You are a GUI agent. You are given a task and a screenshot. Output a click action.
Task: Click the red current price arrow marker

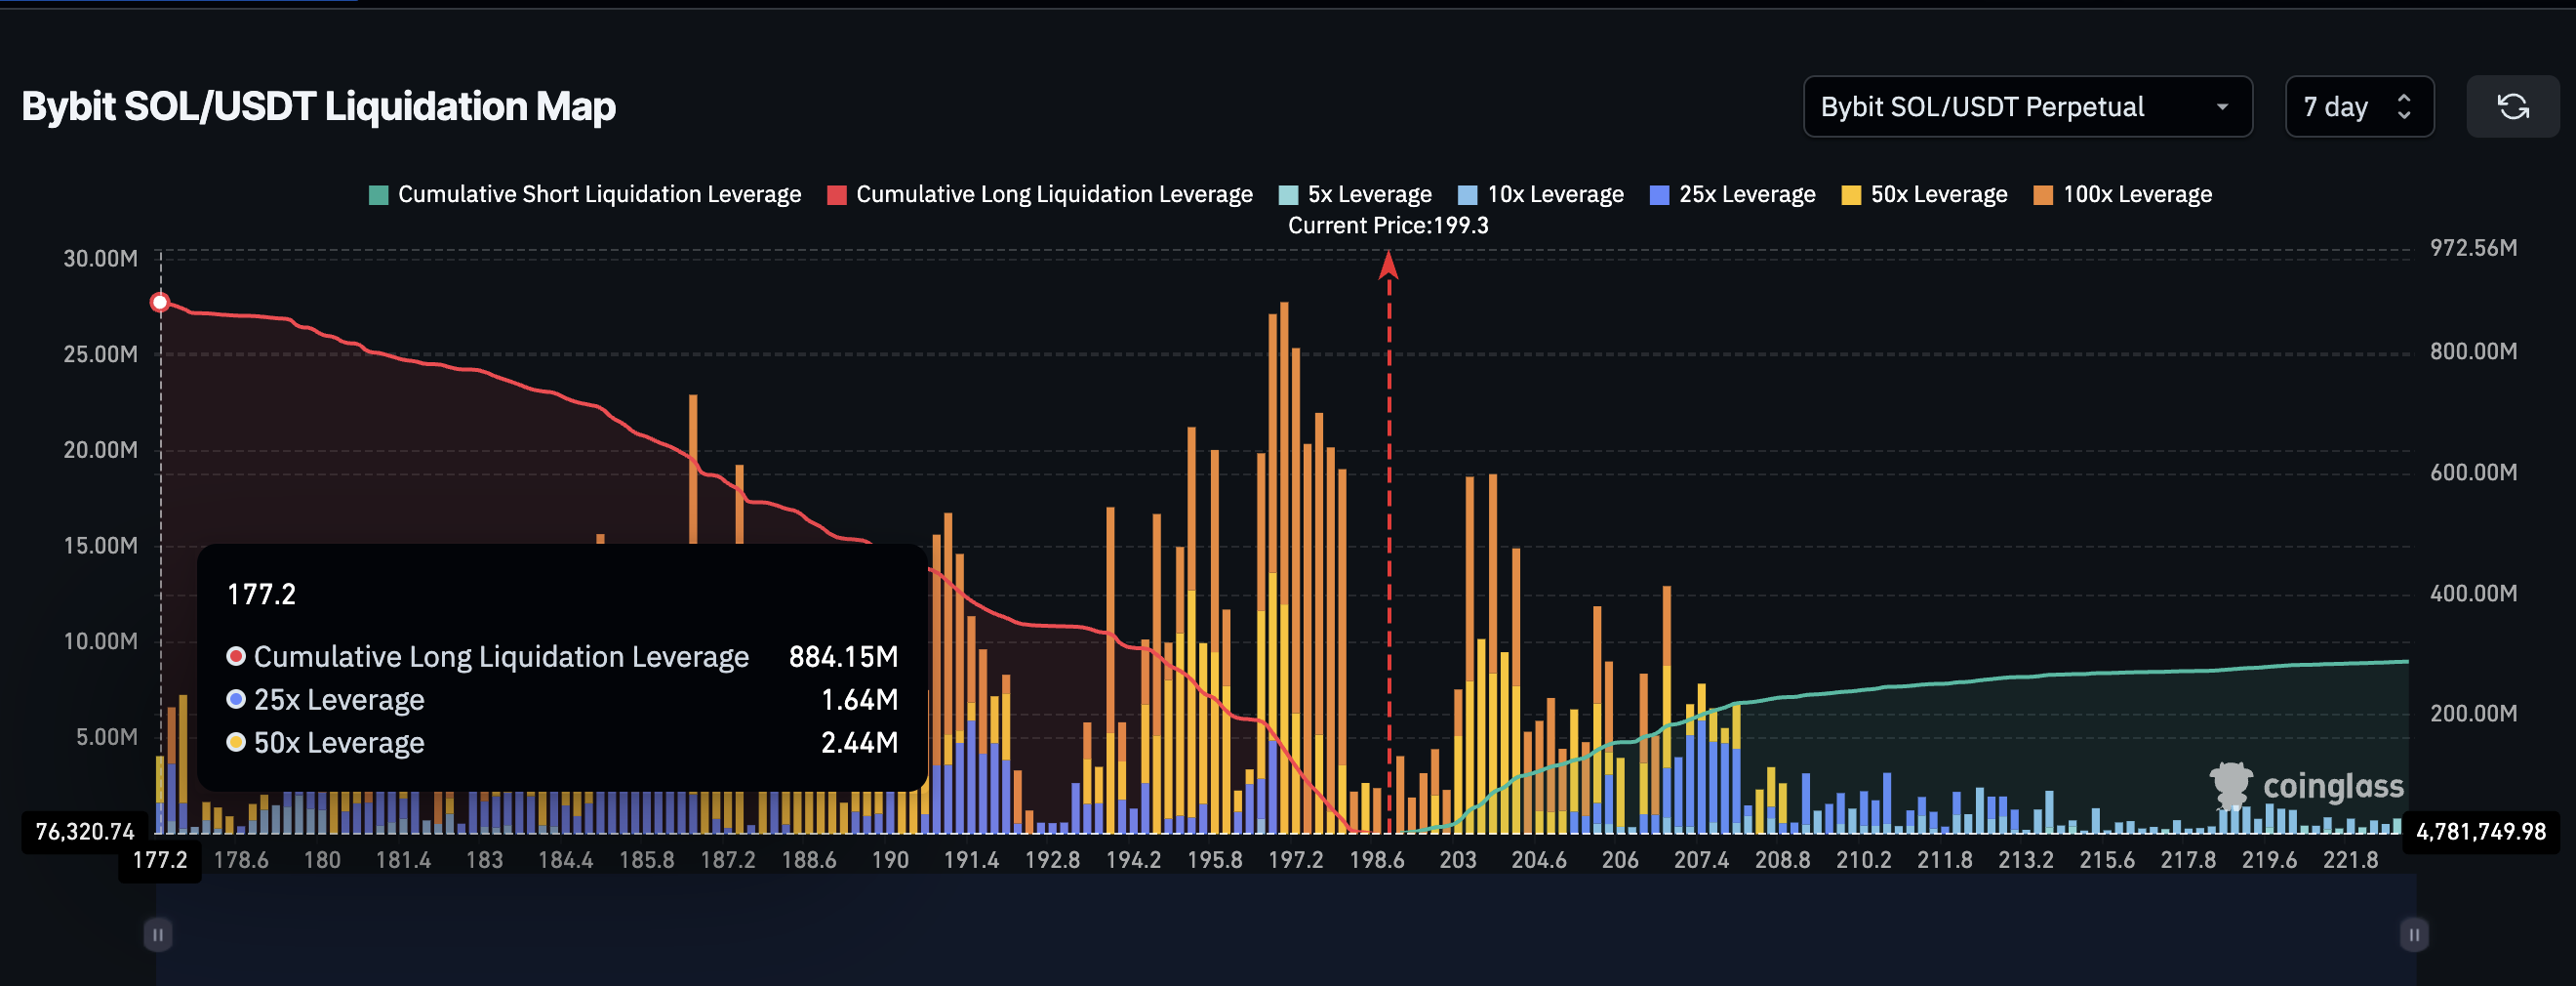[x=1388, y=266]
